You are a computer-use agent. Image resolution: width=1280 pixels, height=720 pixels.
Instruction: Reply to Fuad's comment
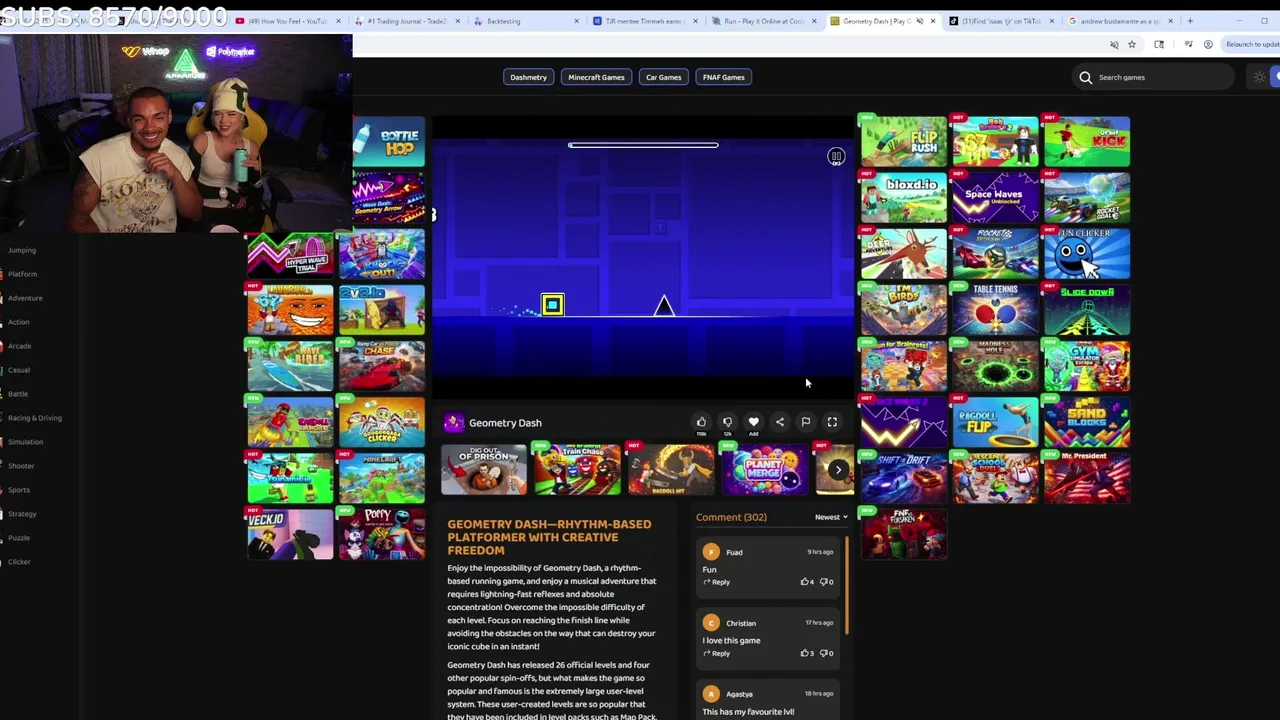717,582
